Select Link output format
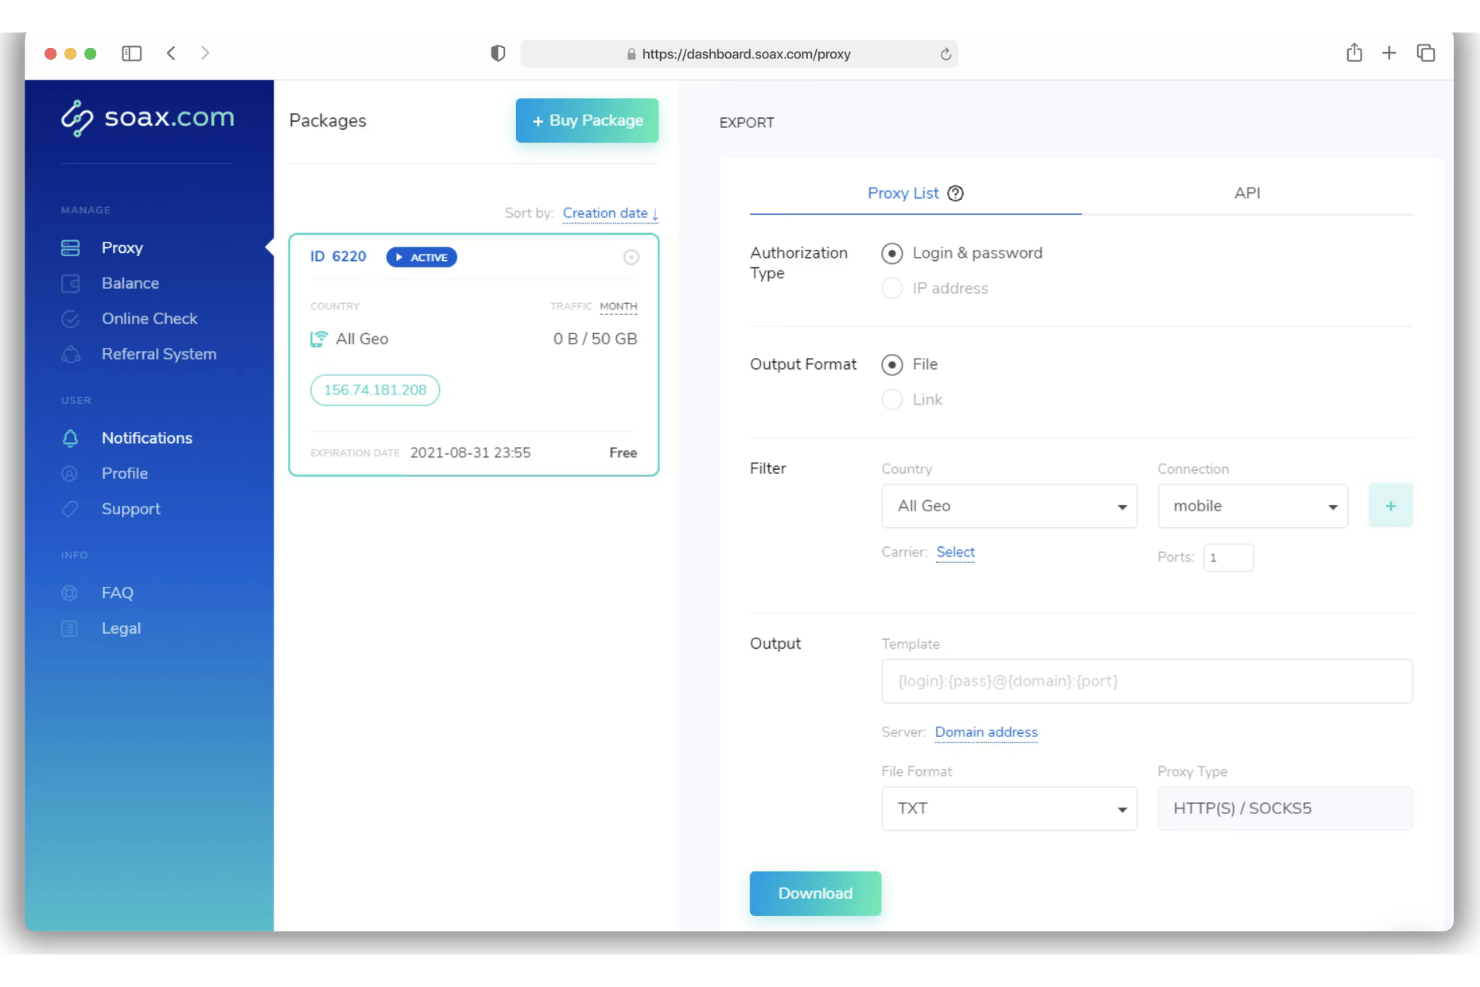 [x=892, y=400]
